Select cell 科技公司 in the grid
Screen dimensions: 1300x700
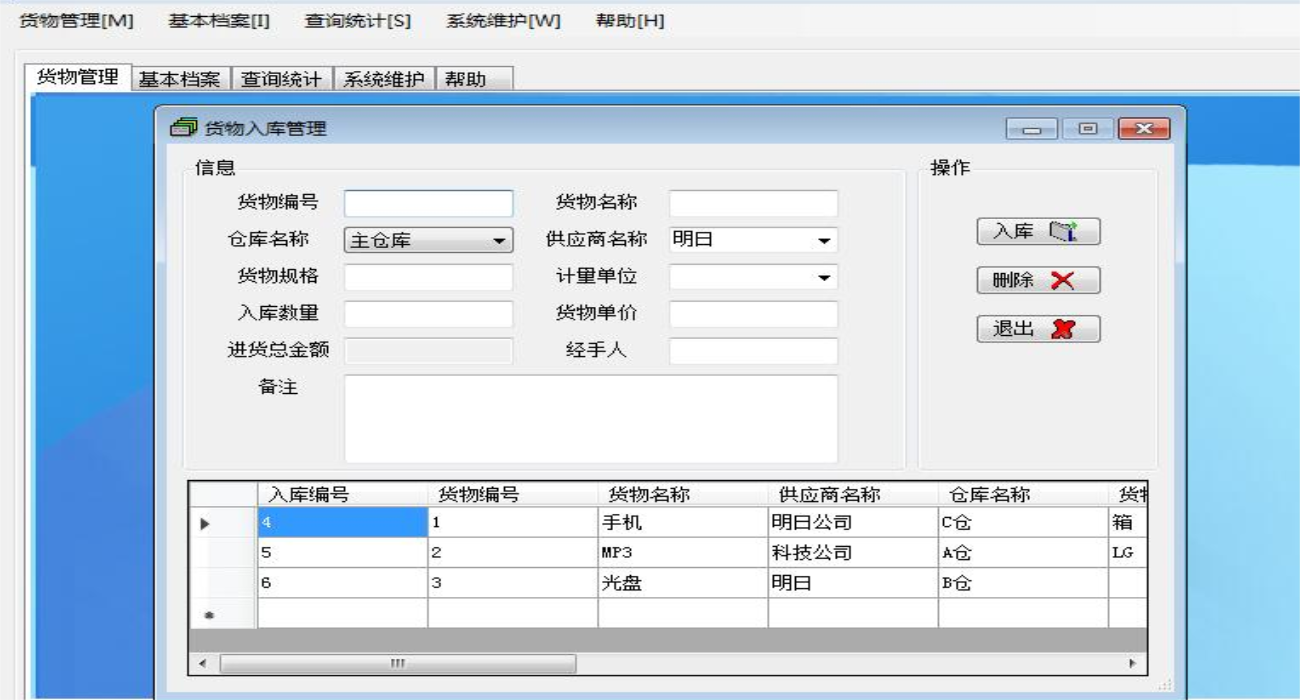coord(853,553)
